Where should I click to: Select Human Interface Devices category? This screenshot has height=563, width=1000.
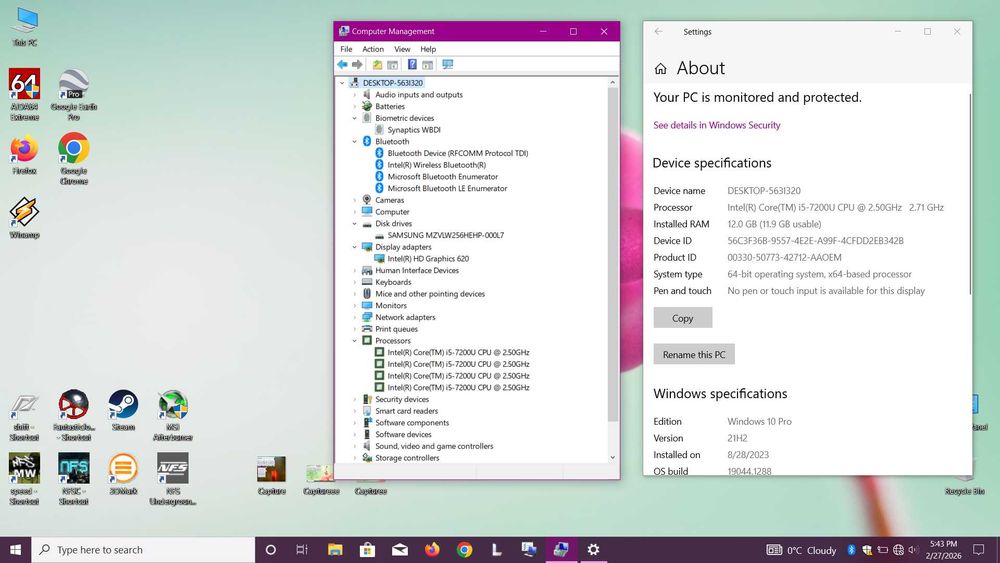[x=416, y=270]
